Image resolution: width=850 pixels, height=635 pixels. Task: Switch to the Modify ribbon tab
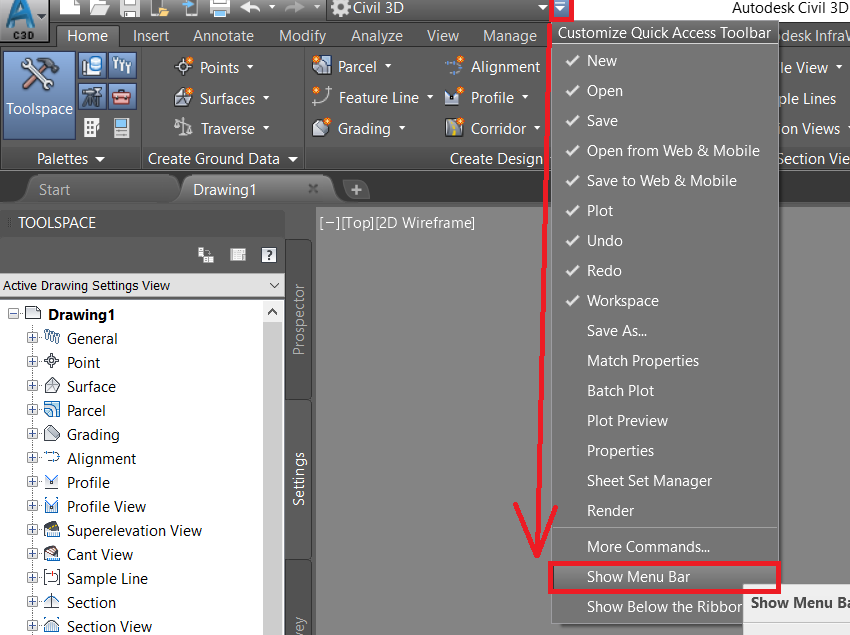coord(302,36)
